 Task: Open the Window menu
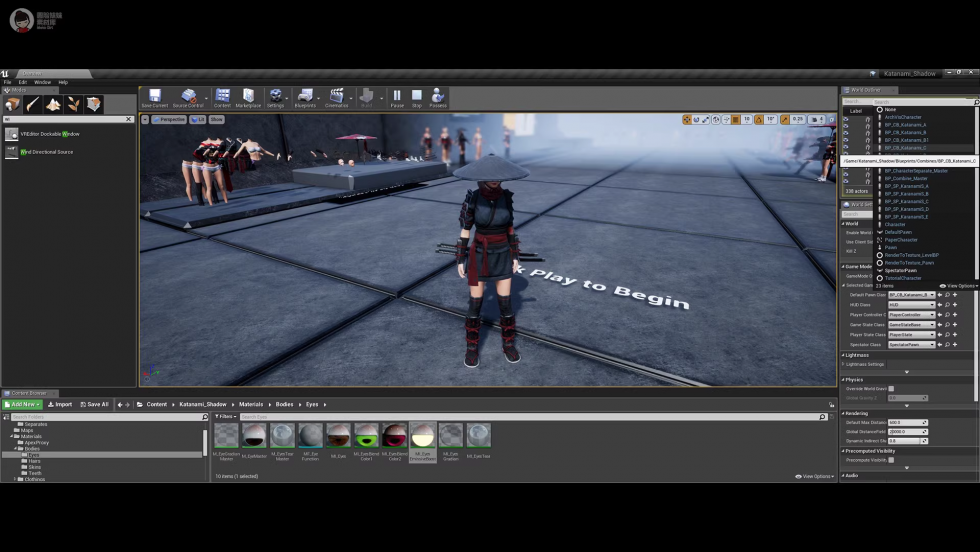(42, 82)
